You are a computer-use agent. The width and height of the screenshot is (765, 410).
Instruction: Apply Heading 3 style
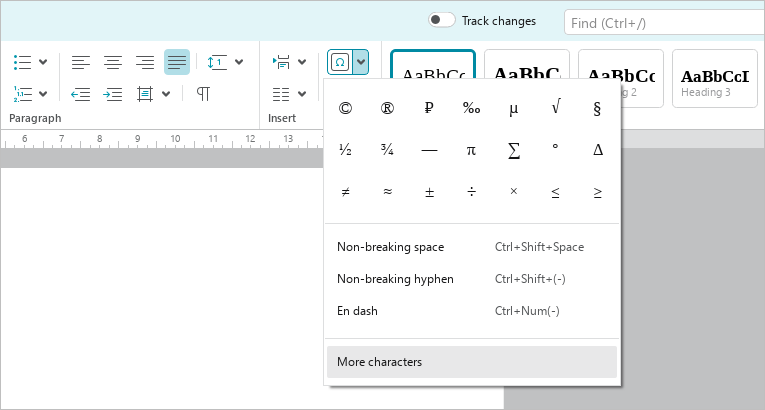click(715, 79)
